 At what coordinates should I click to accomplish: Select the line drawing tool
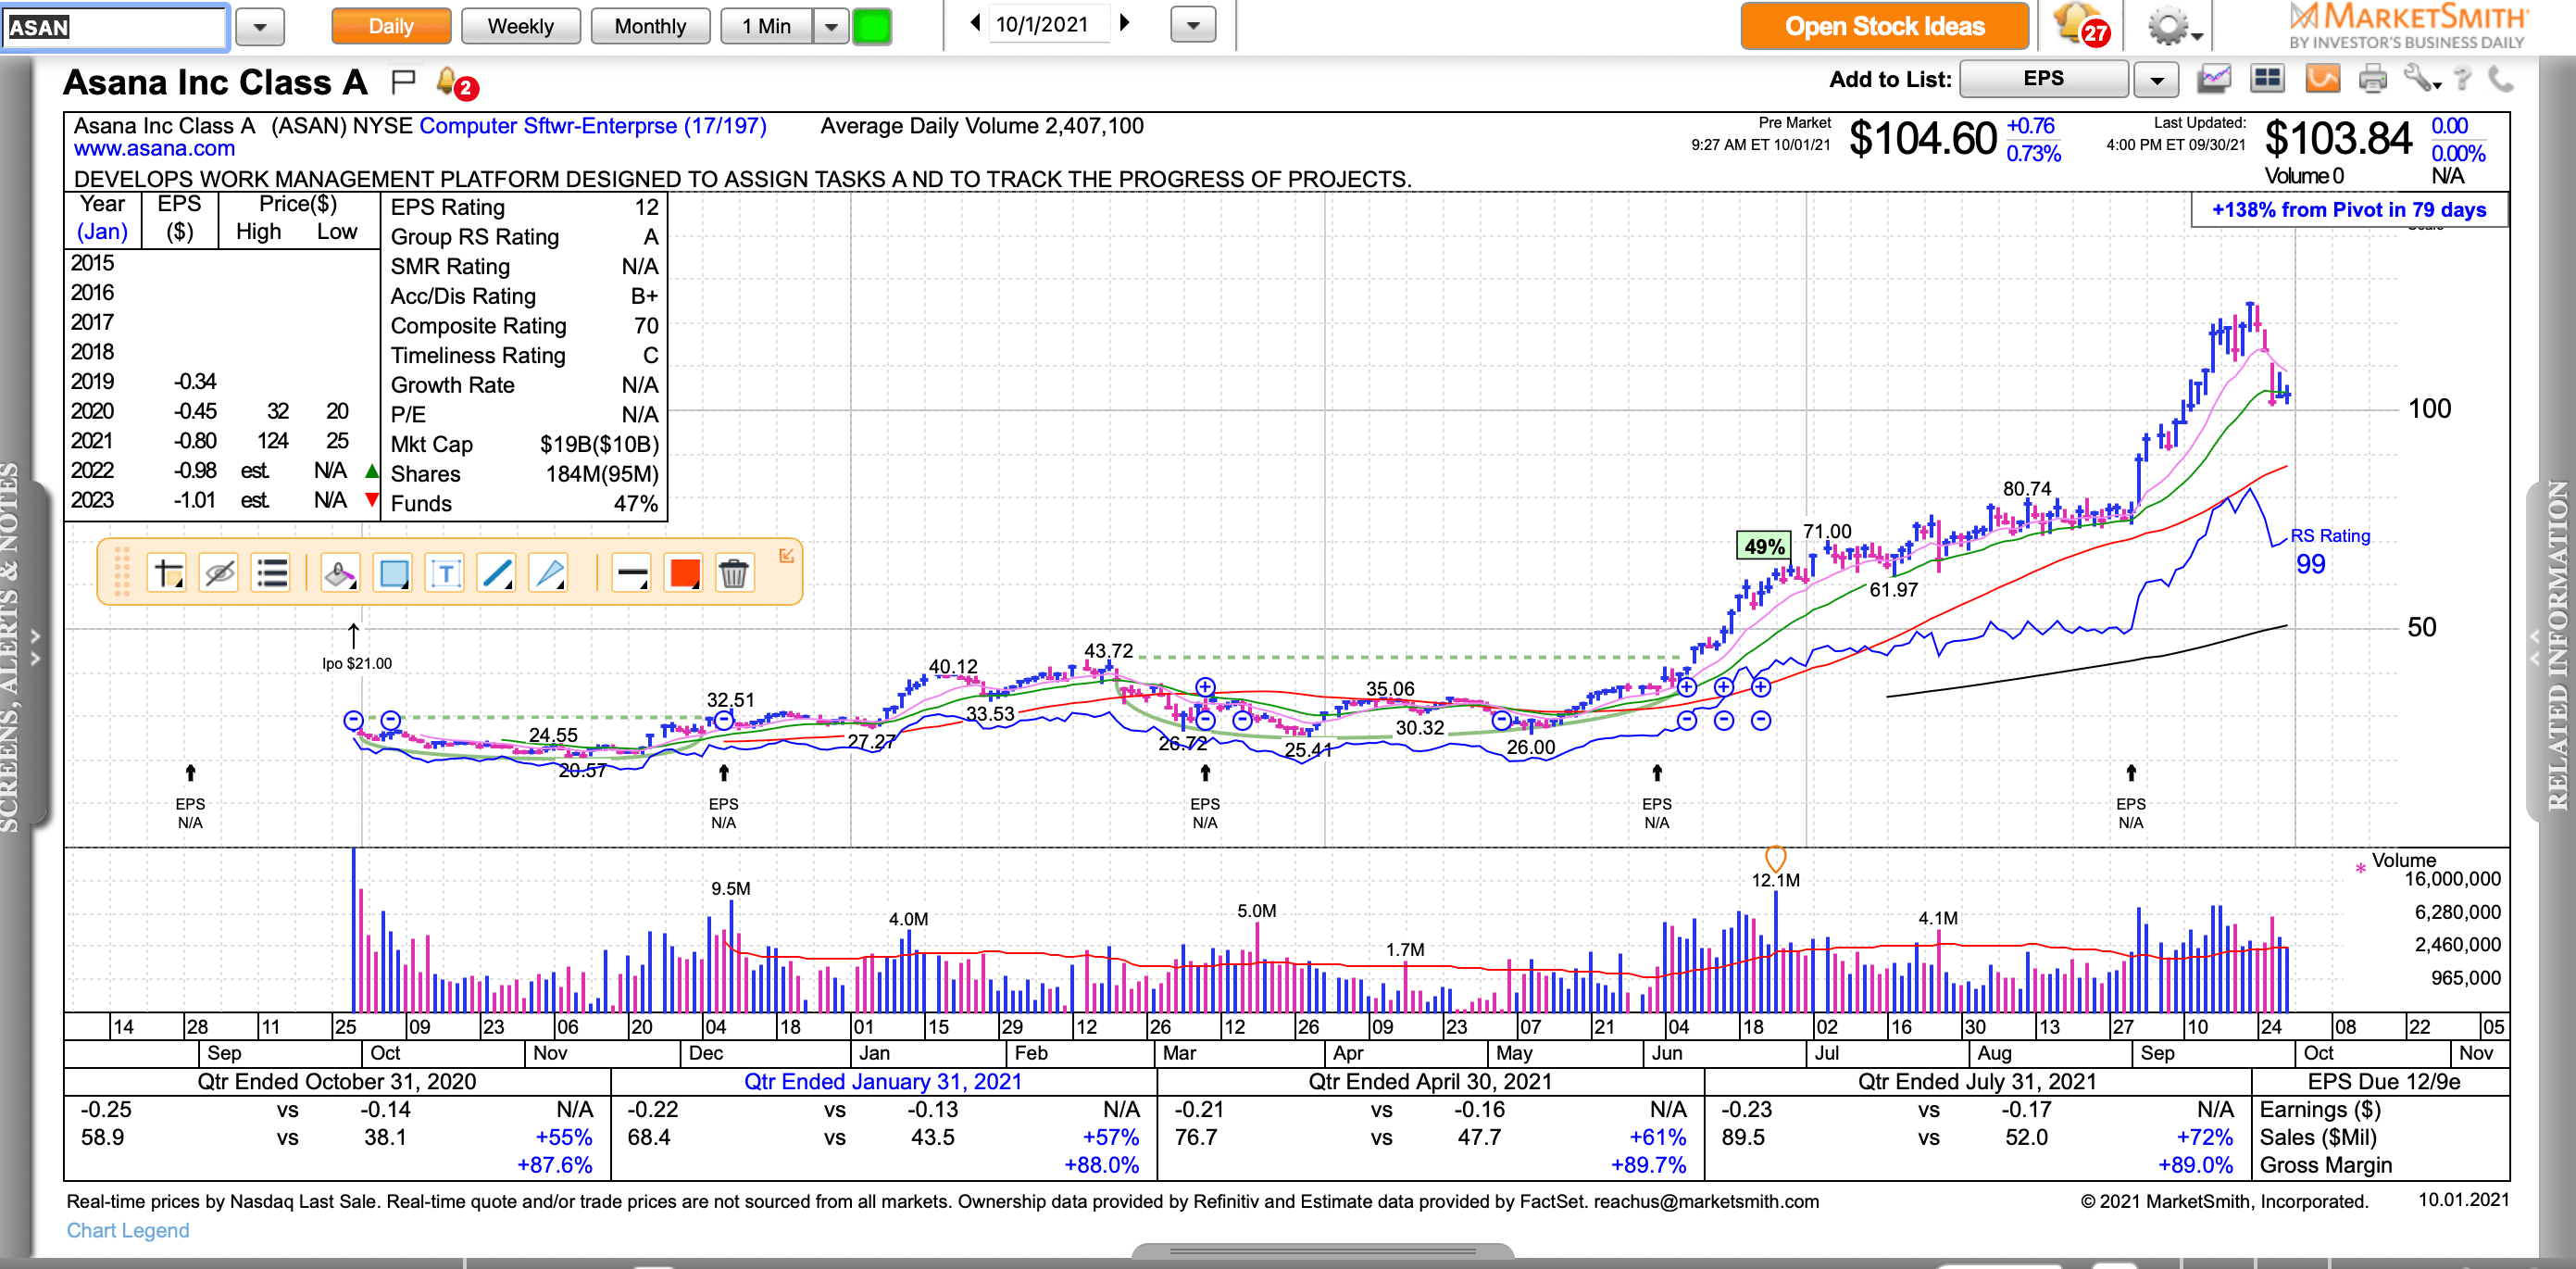497,573
